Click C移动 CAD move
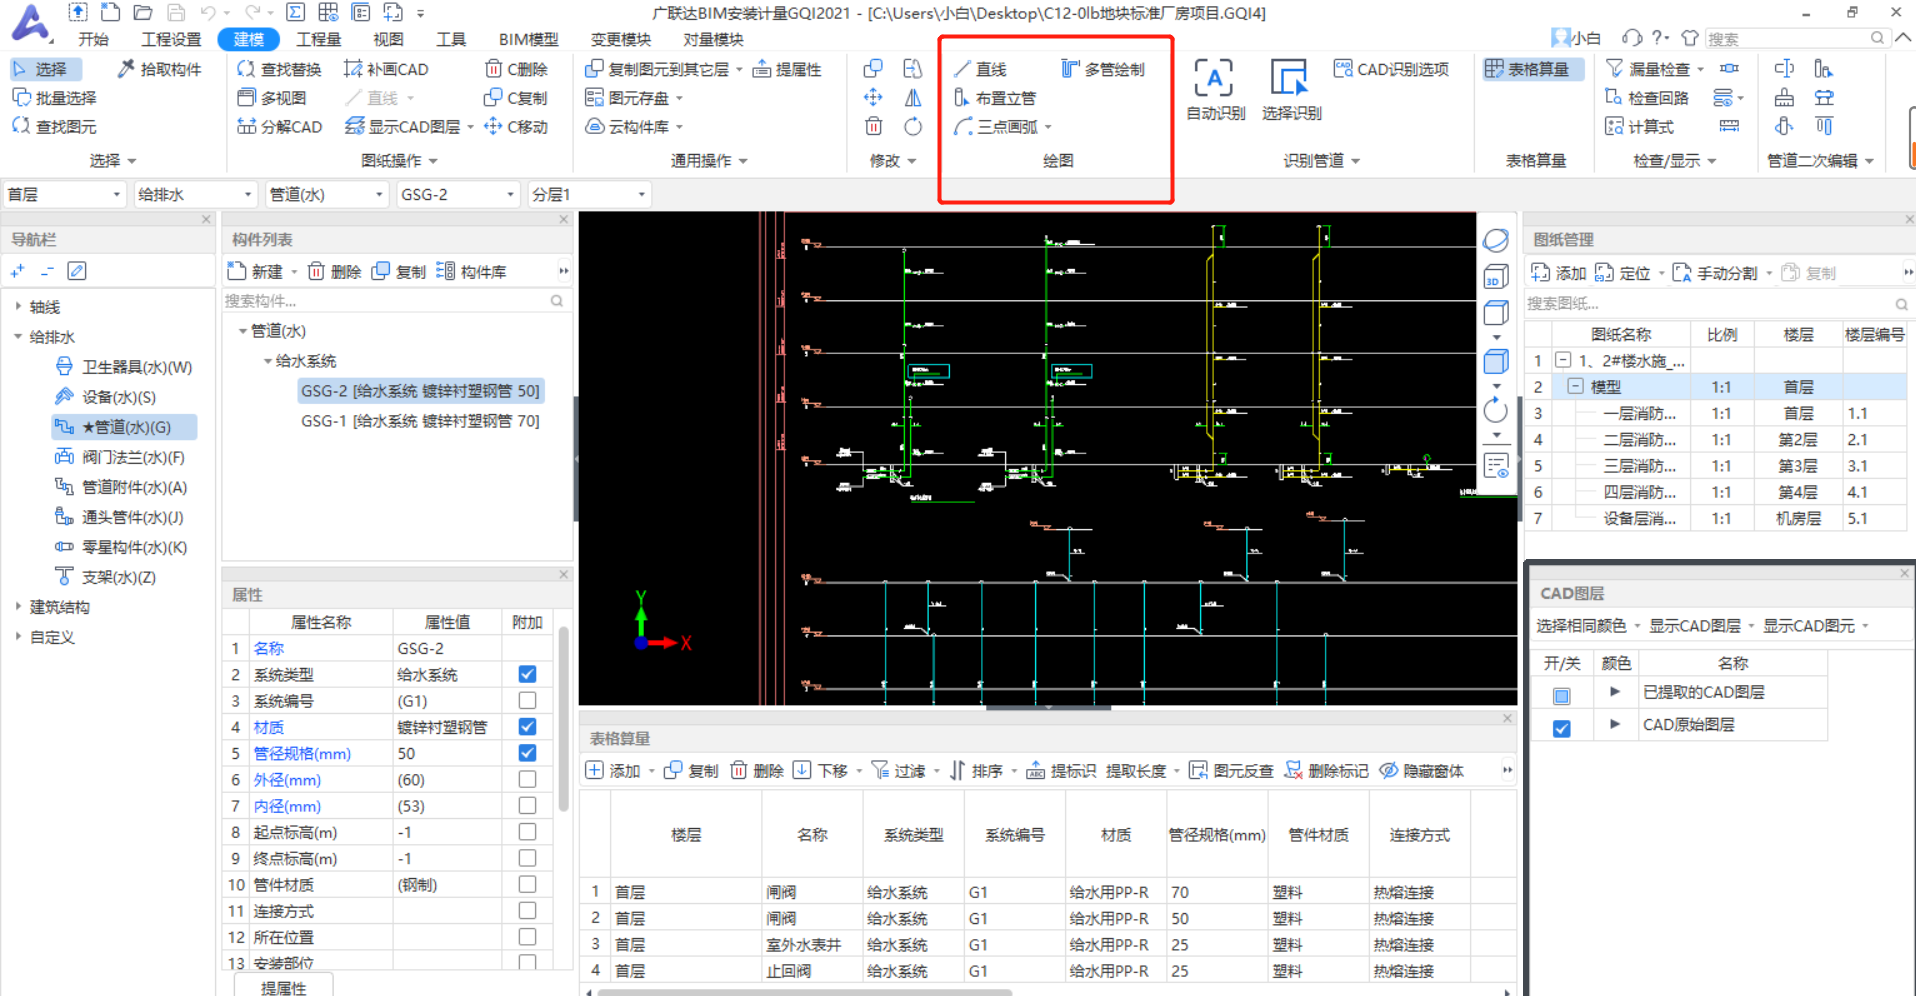 coord(516,127)
